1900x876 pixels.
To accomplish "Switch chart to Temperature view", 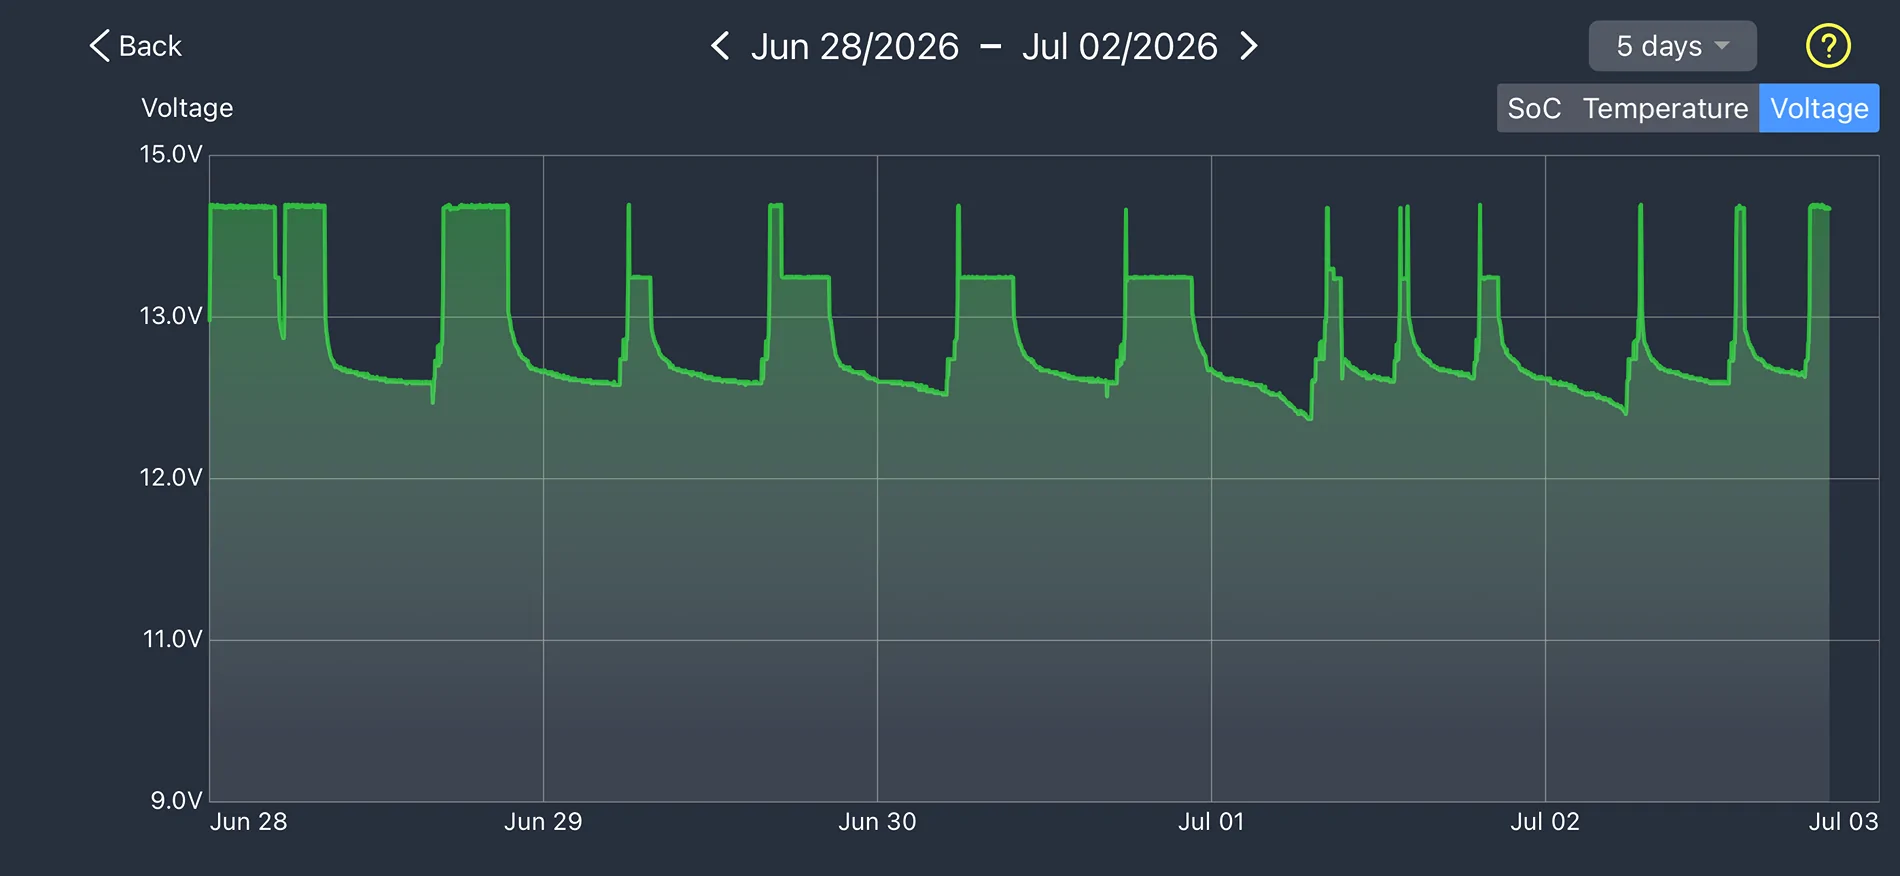I will (1665, 108).
